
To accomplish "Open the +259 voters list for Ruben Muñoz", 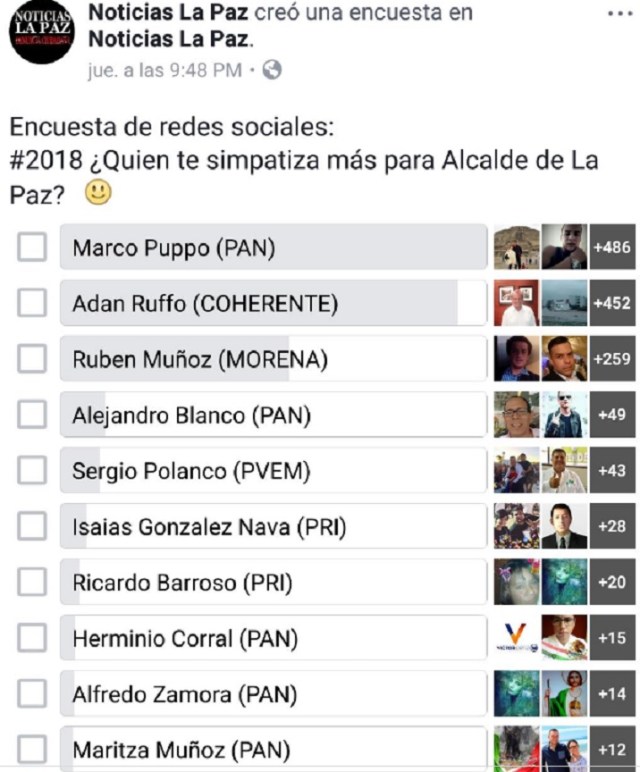I will tap(611, 359).
